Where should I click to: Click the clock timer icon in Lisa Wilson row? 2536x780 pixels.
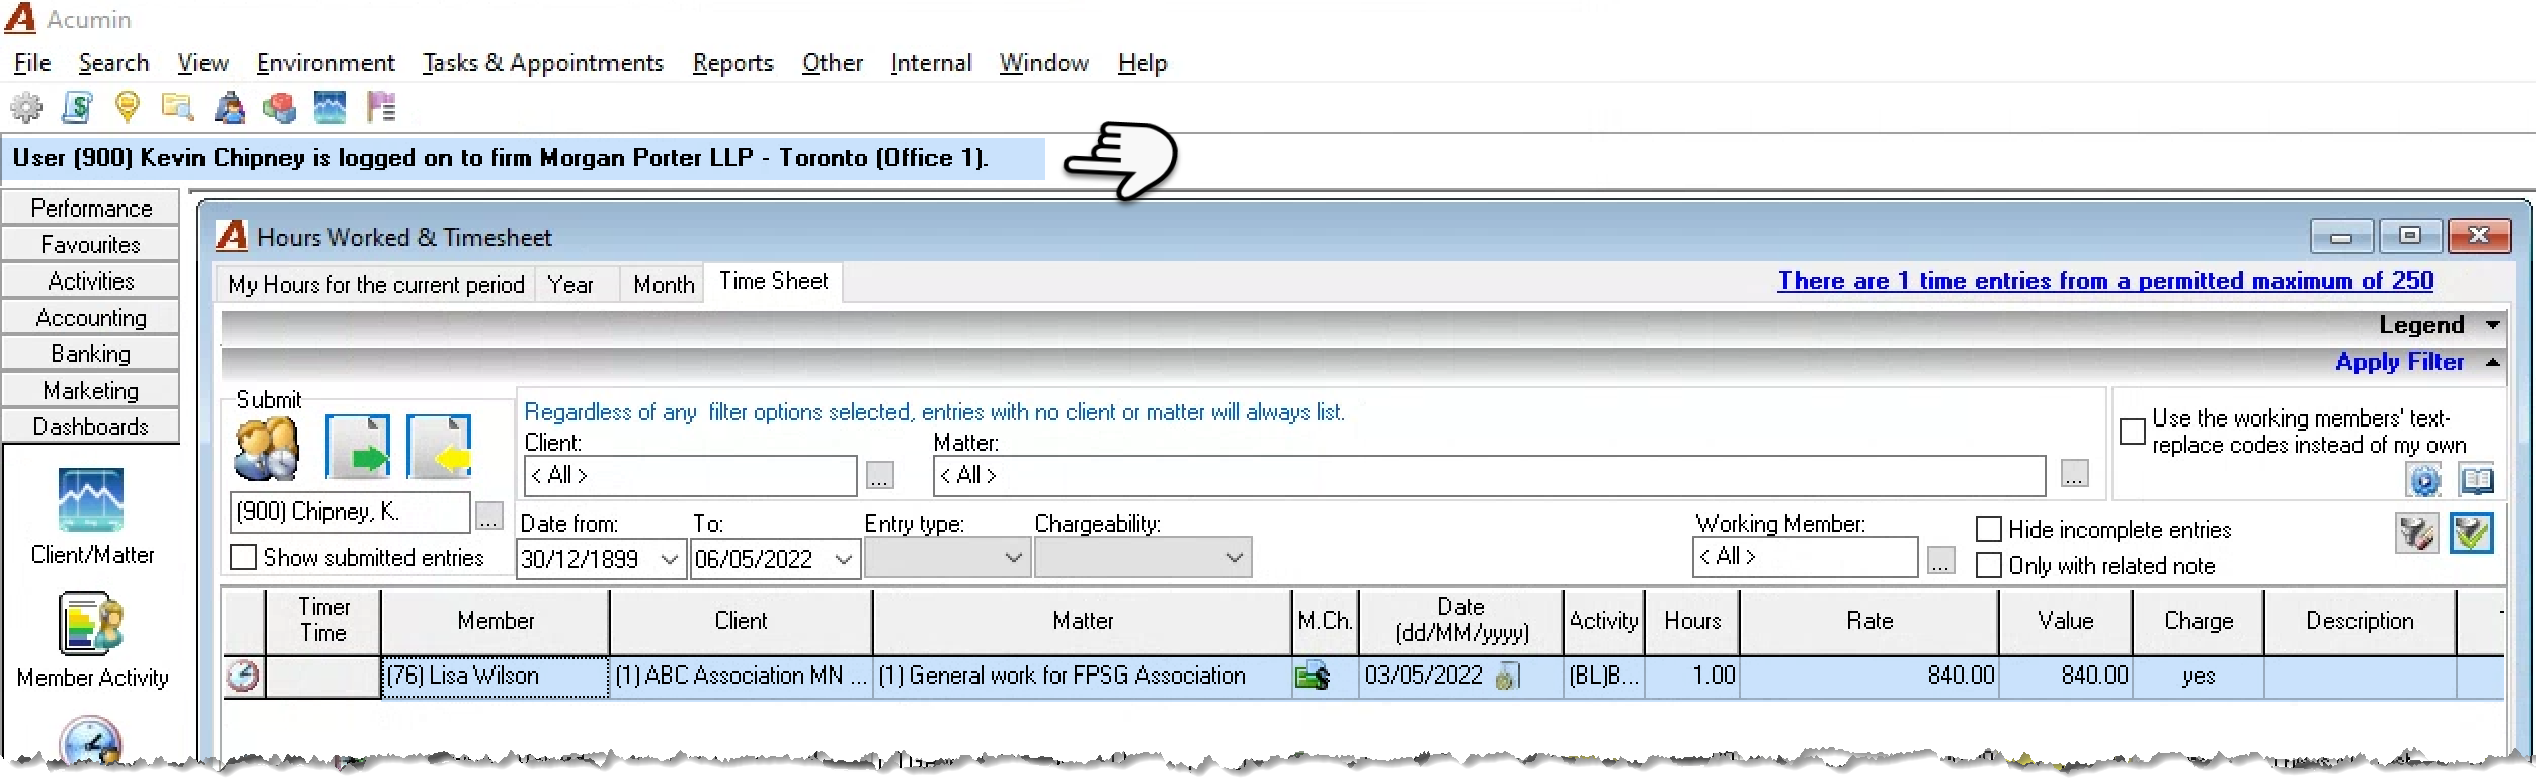point(242,677)
